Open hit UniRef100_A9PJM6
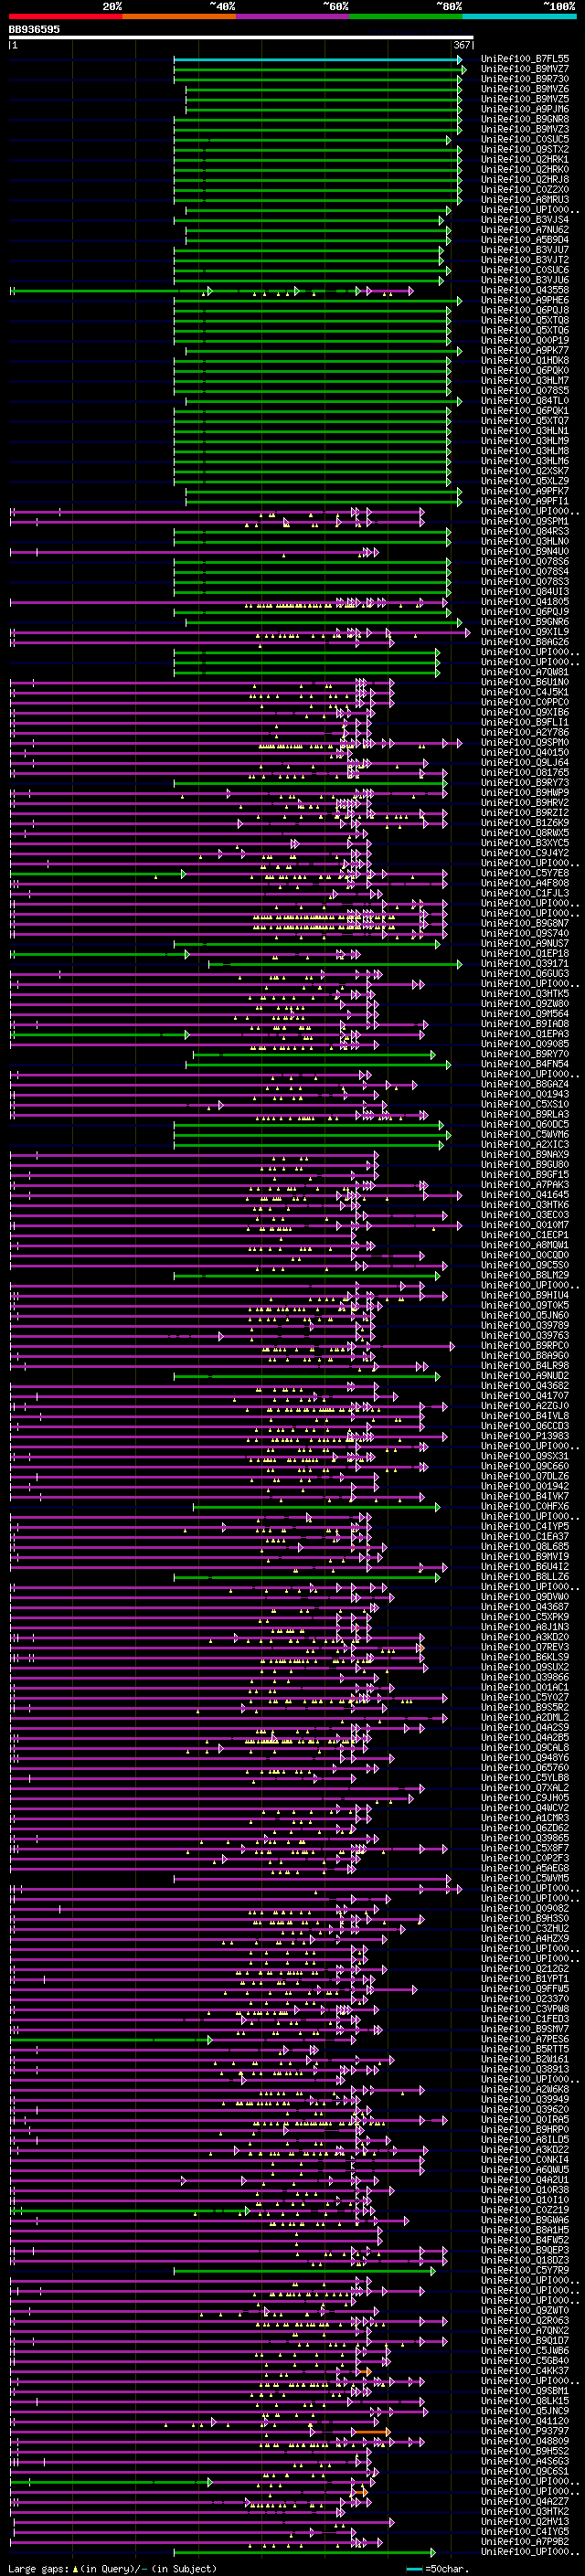Screen dimensions: 585x2576 click(x=525, y=109)
